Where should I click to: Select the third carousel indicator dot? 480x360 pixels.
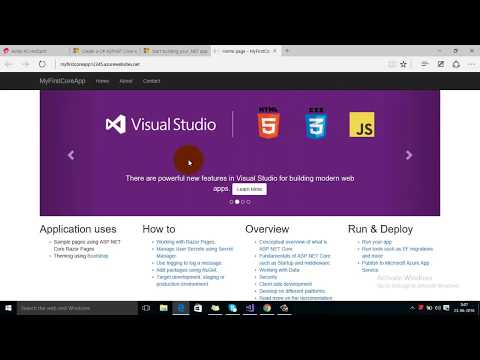(x=243, y=202)
